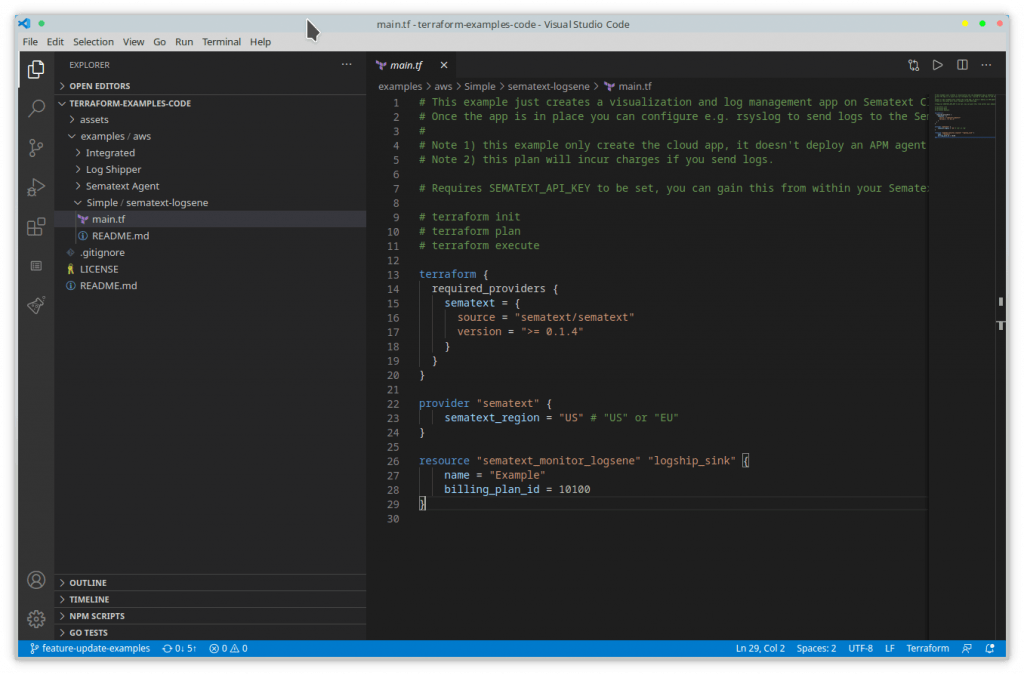Click the Accounts icon in activity bar
The width and height of the screenshot is (1024, 675).
click(36, 580)
